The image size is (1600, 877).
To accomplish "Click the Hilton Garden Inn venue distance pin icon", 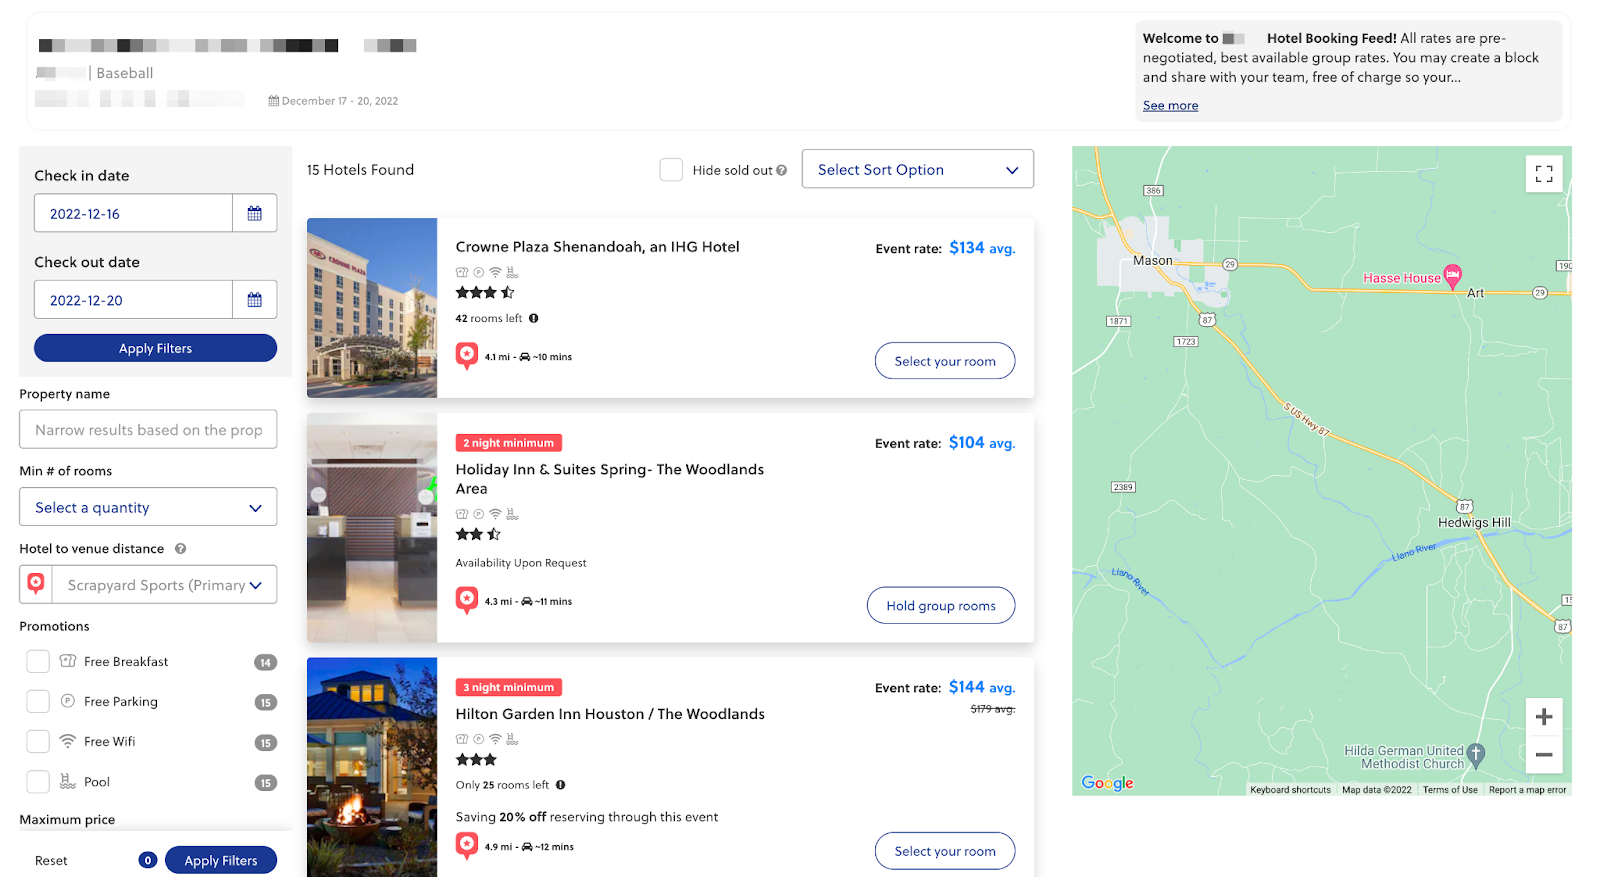I will (x=467, y=846).
